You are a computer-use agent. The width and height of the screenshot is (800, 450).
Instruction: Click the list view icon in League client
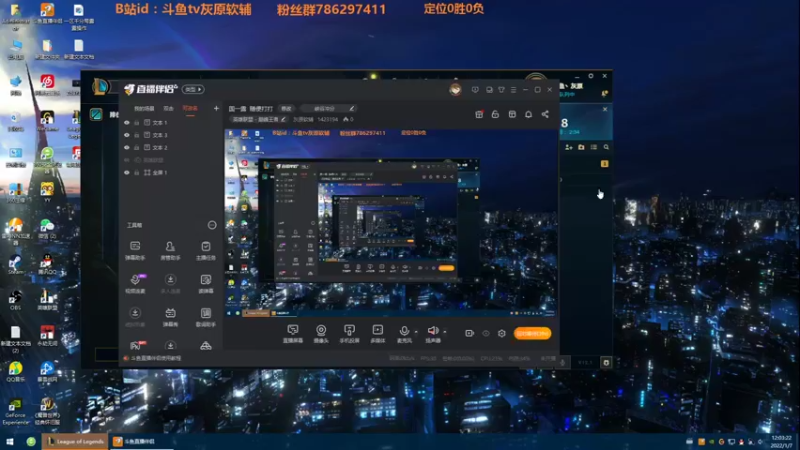tap(594, 147)
